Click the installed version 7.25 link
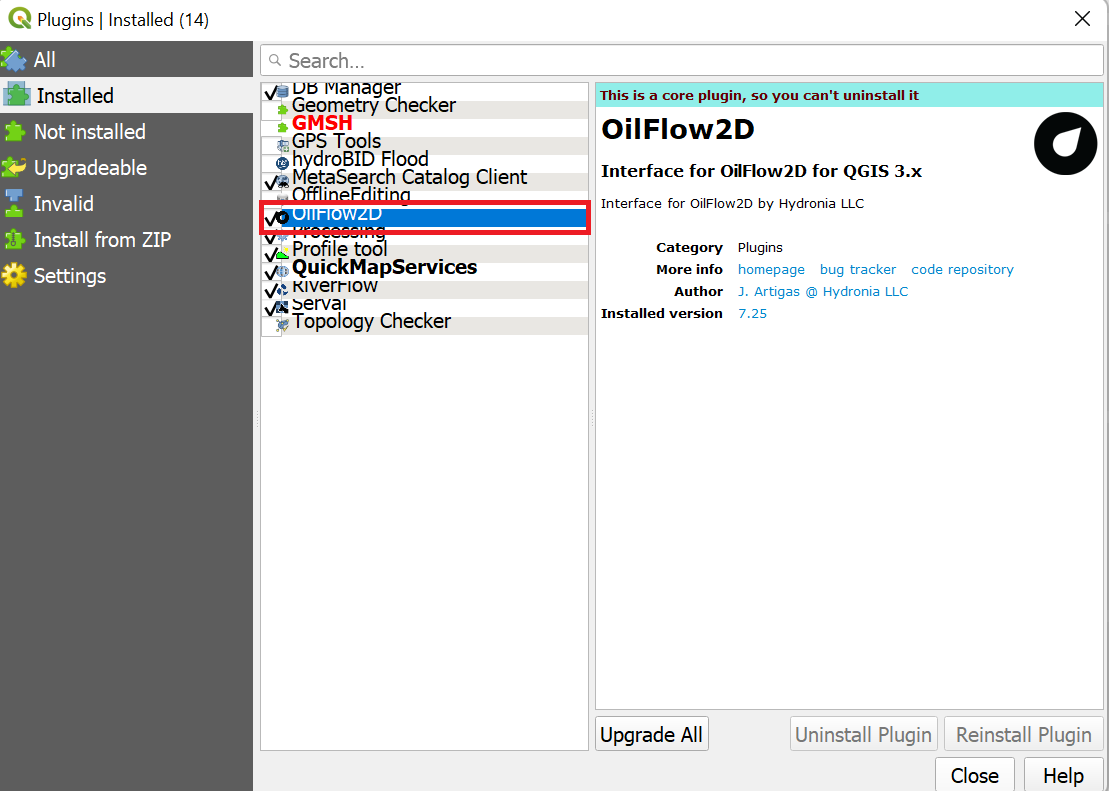 [x=753, y=313]
